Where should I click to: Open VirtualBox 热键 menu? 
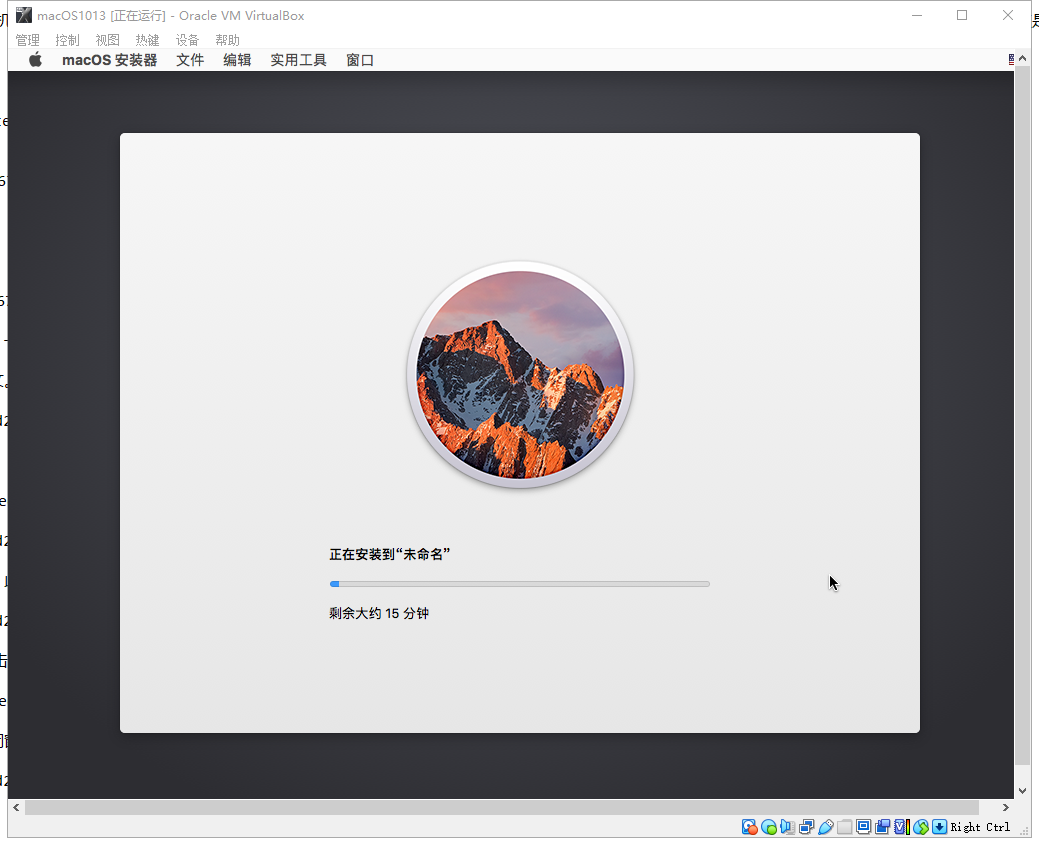[x=147, y=40]
